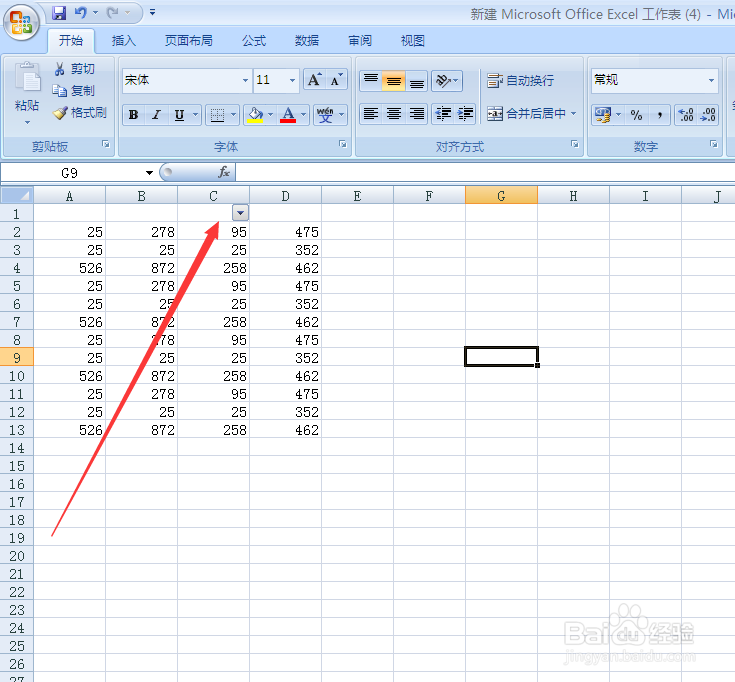Open 常规 number format dropdown
Screen dimensions: 735x682
tap(712, 80)
